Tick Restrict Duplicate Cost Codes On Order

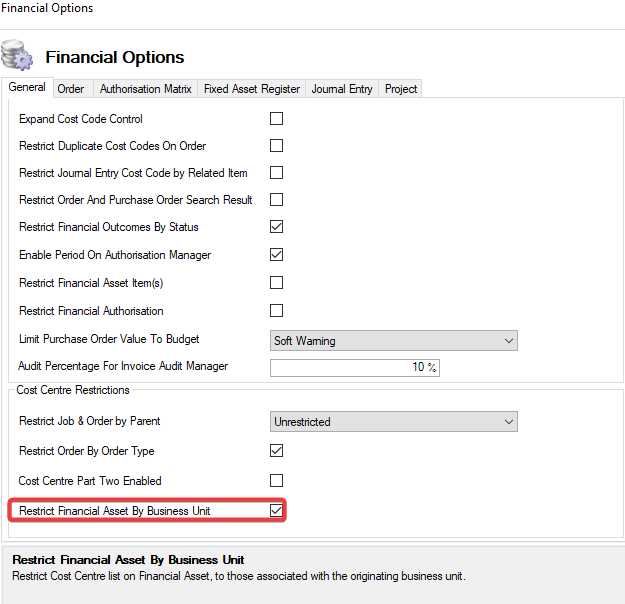[x=277, y=146]
